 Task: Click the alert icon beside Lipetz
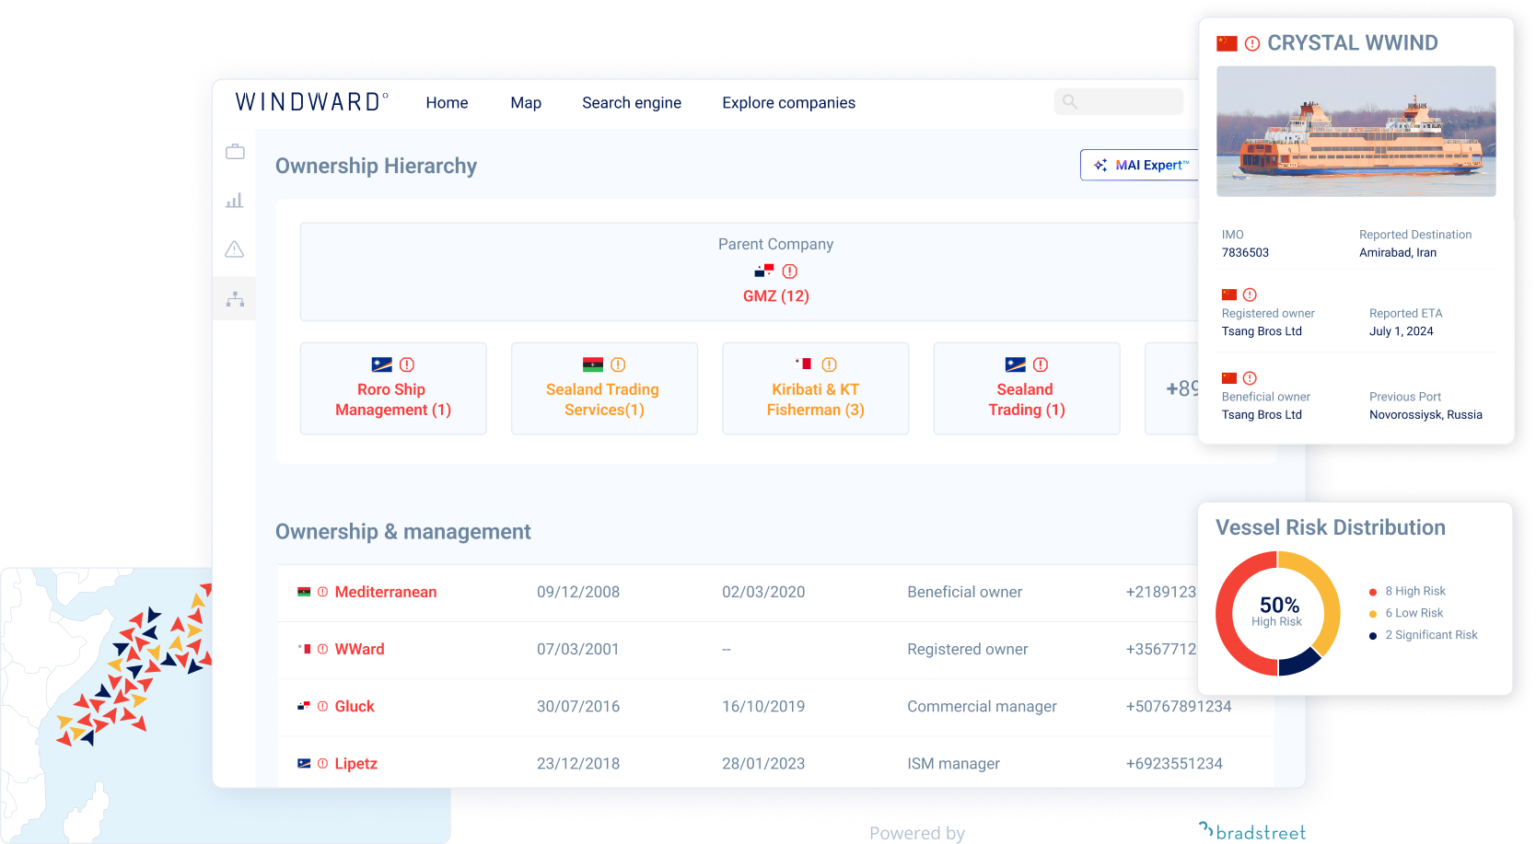(323, 763)
